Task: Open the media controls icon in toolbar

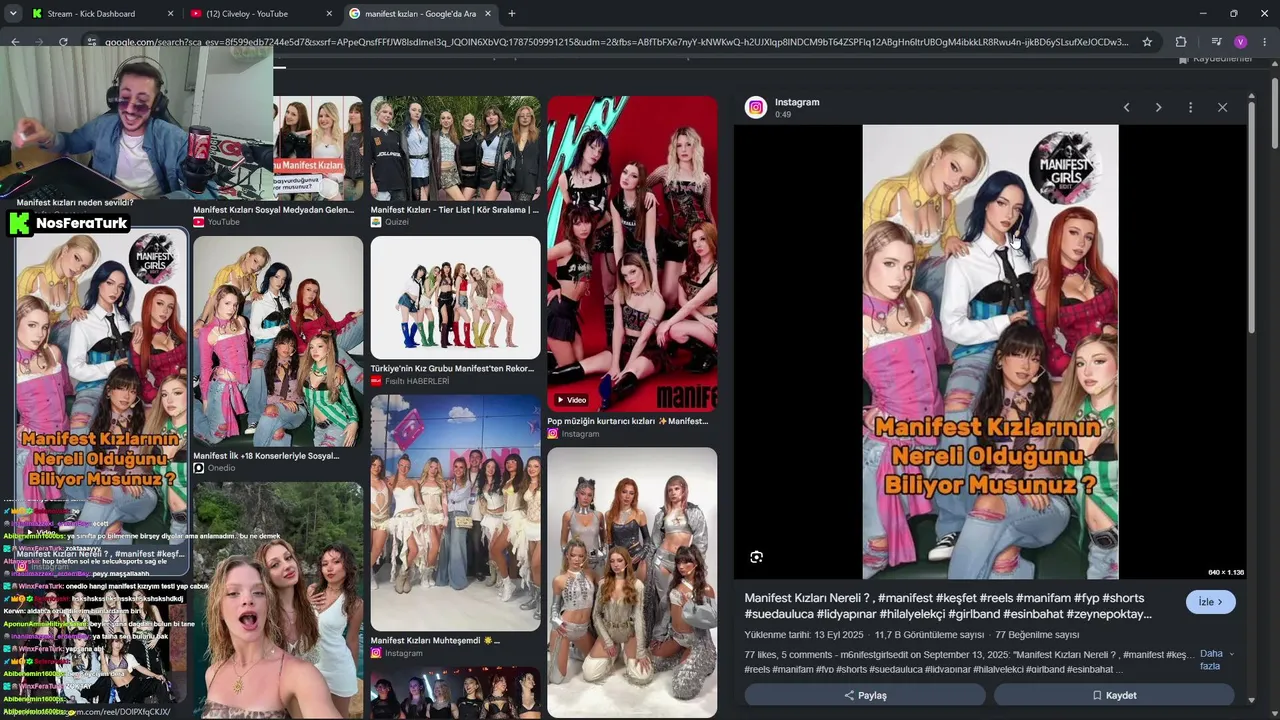Action: [1216, 42]
